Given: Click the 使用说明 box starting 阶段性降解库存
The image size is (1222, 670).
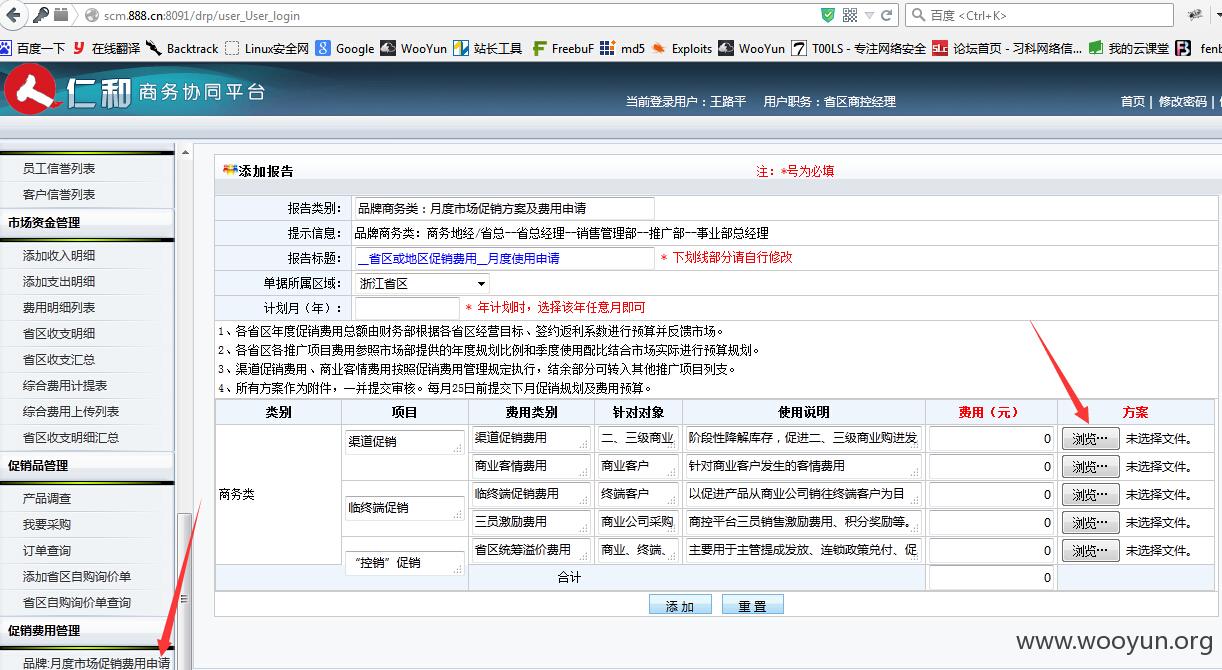Looking at the screenshot, I should click(803, 438).
